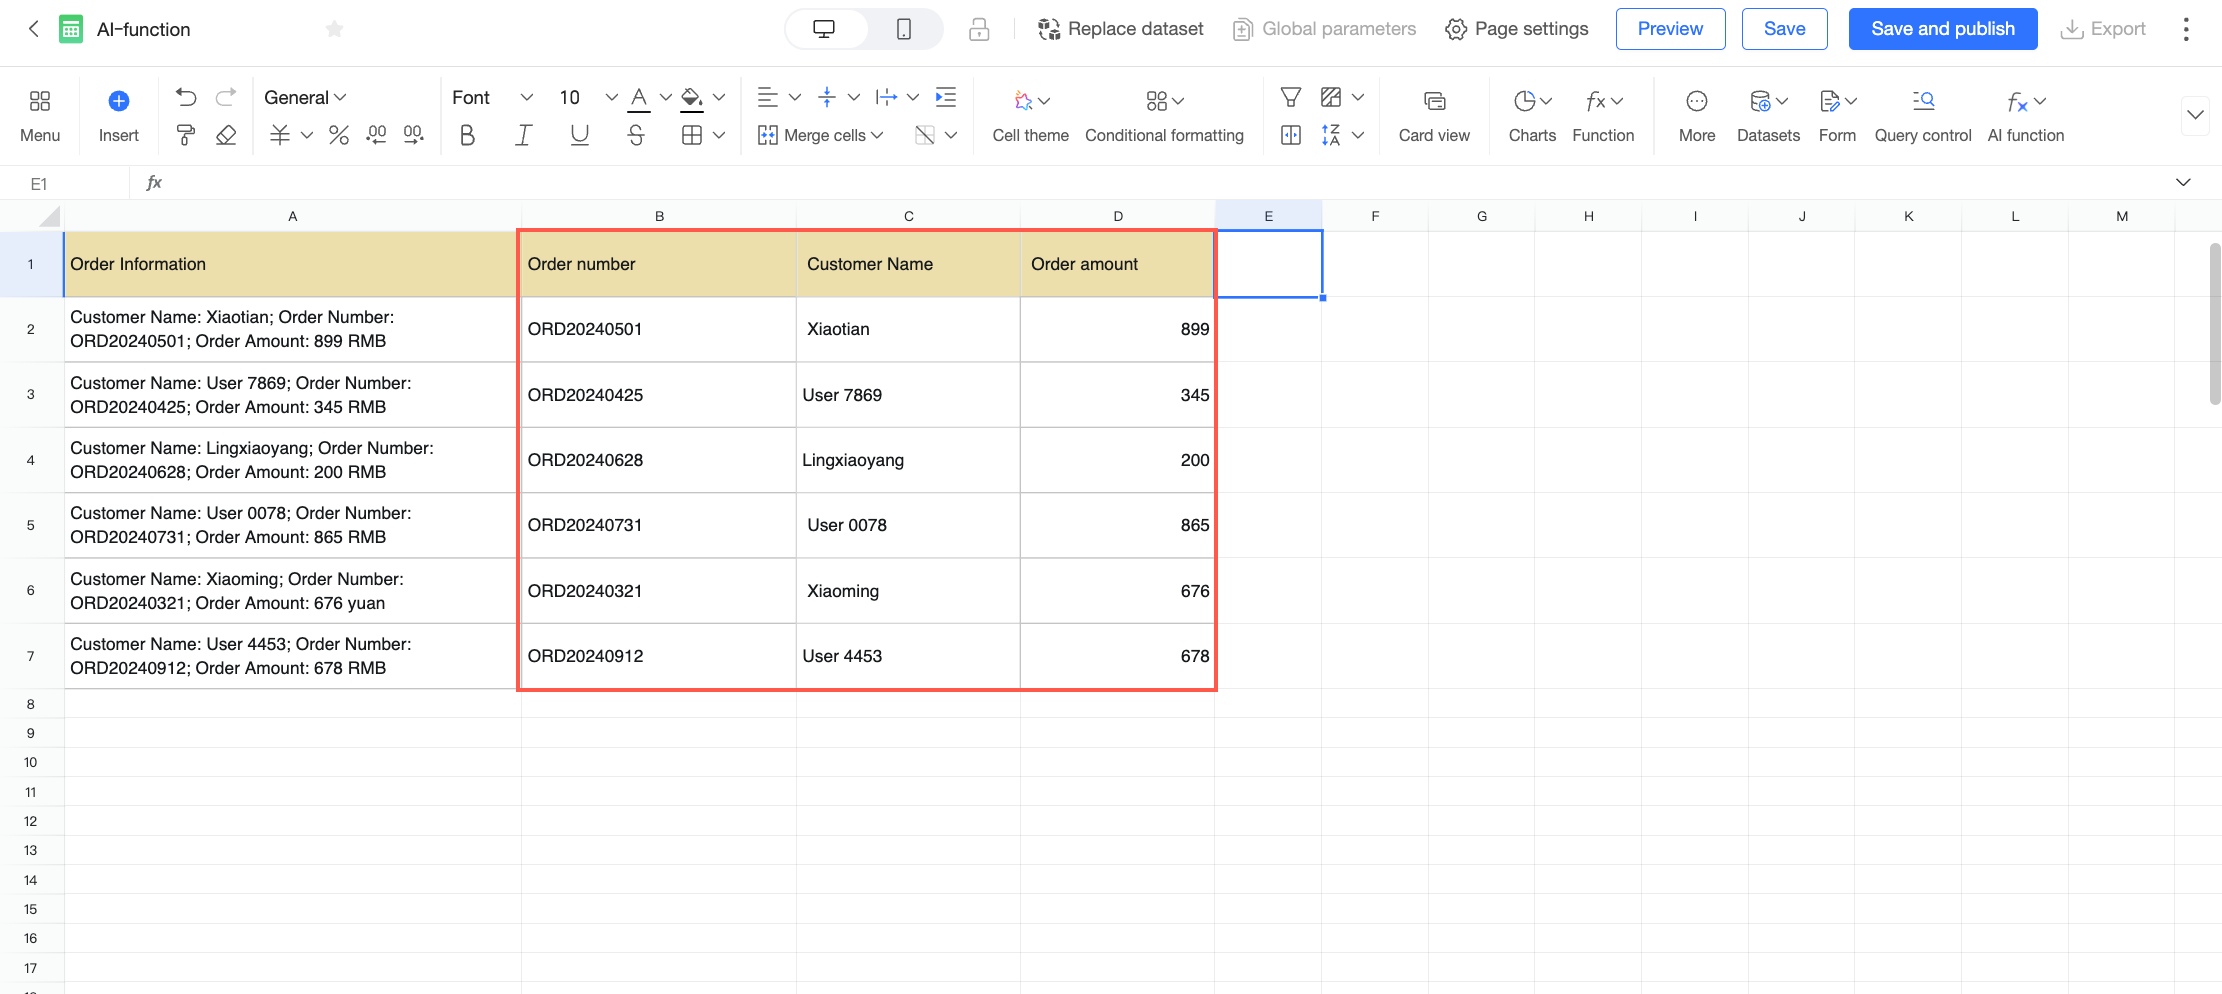
Task: Select the Format painter icon
Action: [186, 135]
